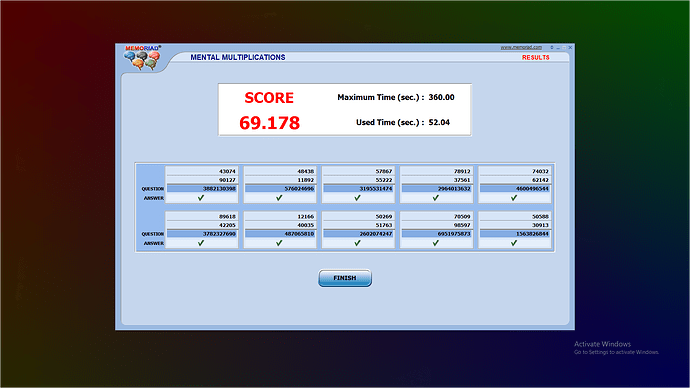Select the operand 55222

point(384,180)
